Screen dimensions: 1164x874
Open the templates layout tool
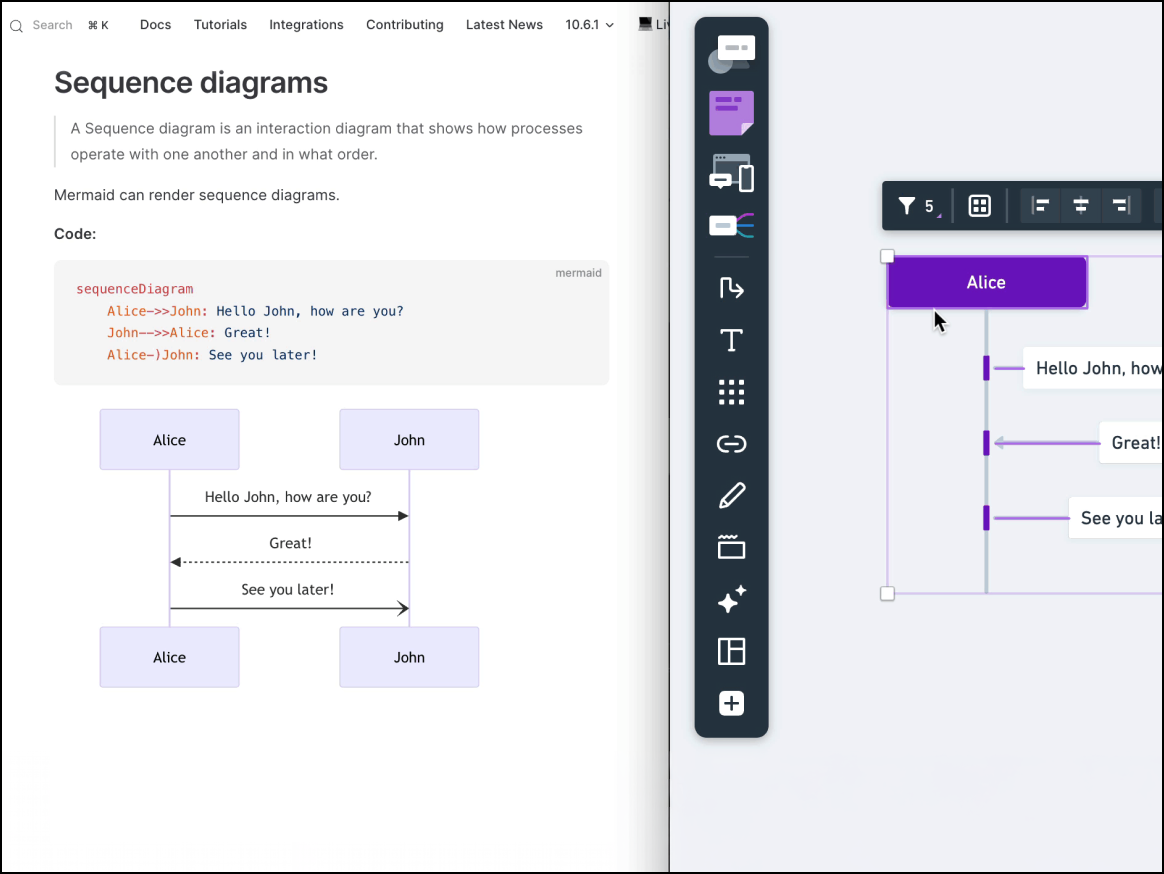731,651
